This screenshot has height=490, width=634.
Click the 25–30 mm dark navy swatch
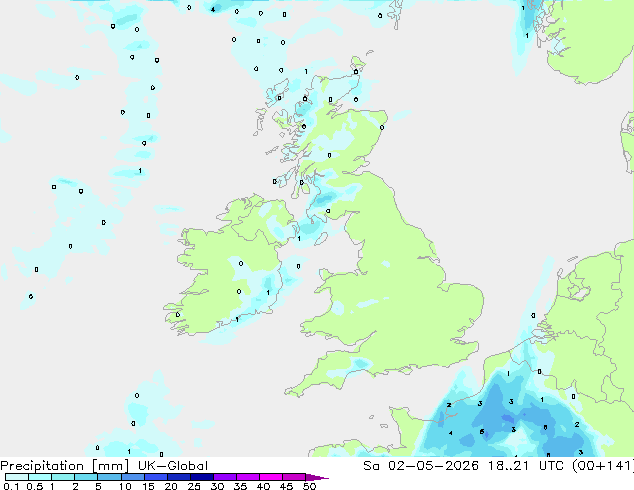[x=201, y=477]
